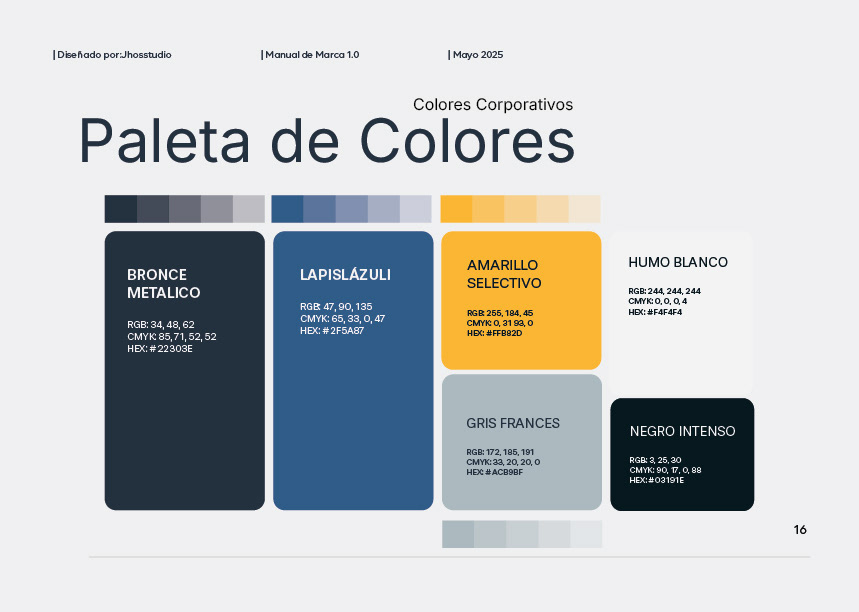Click the strongest yellow tint swatch
The height and width of the screenshot is (612, 859).
coord(456,209)
